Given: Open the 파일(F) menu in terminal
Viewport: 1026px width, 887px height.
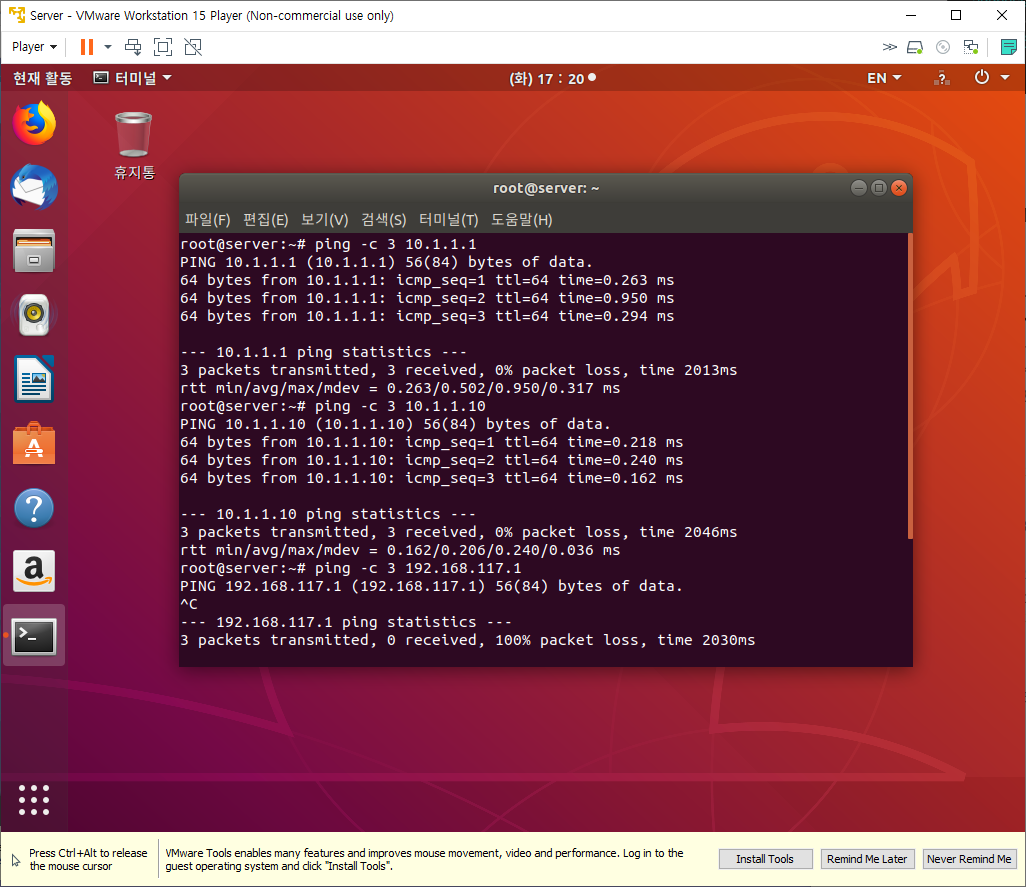Looking at the screenshot, I should tap(207, 220).
